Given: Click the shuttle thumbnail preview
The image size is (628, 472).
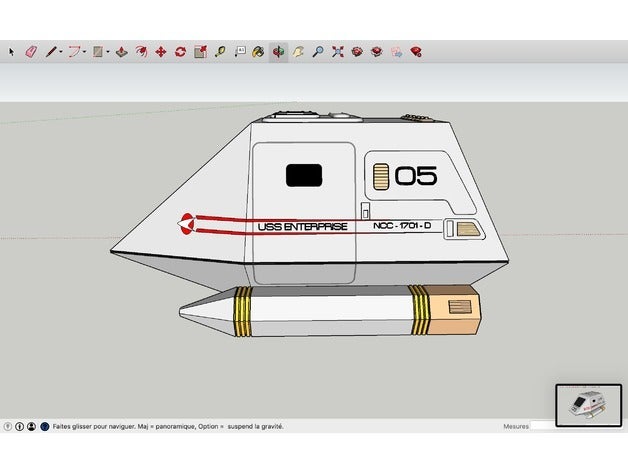Looking at the screenshot, I should click(589, 405).
